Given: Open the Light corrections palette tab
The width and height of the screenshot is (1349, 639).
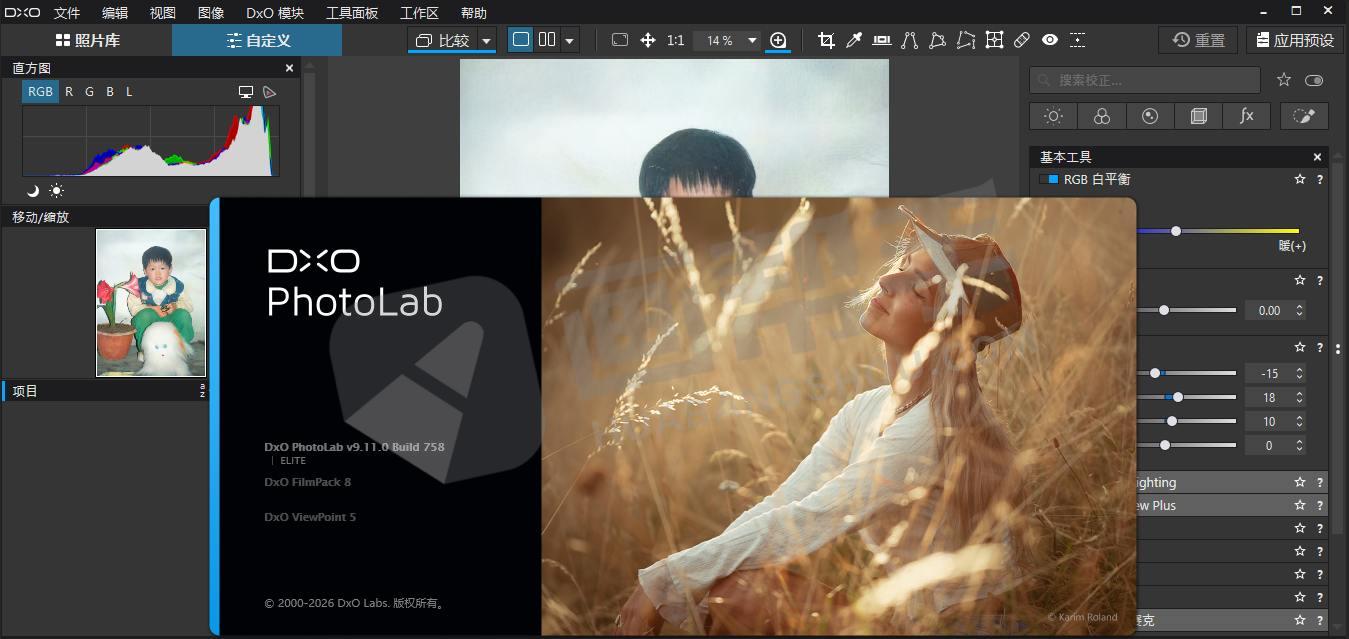Looking at the screenshot, I should (x=1053, y=116).
